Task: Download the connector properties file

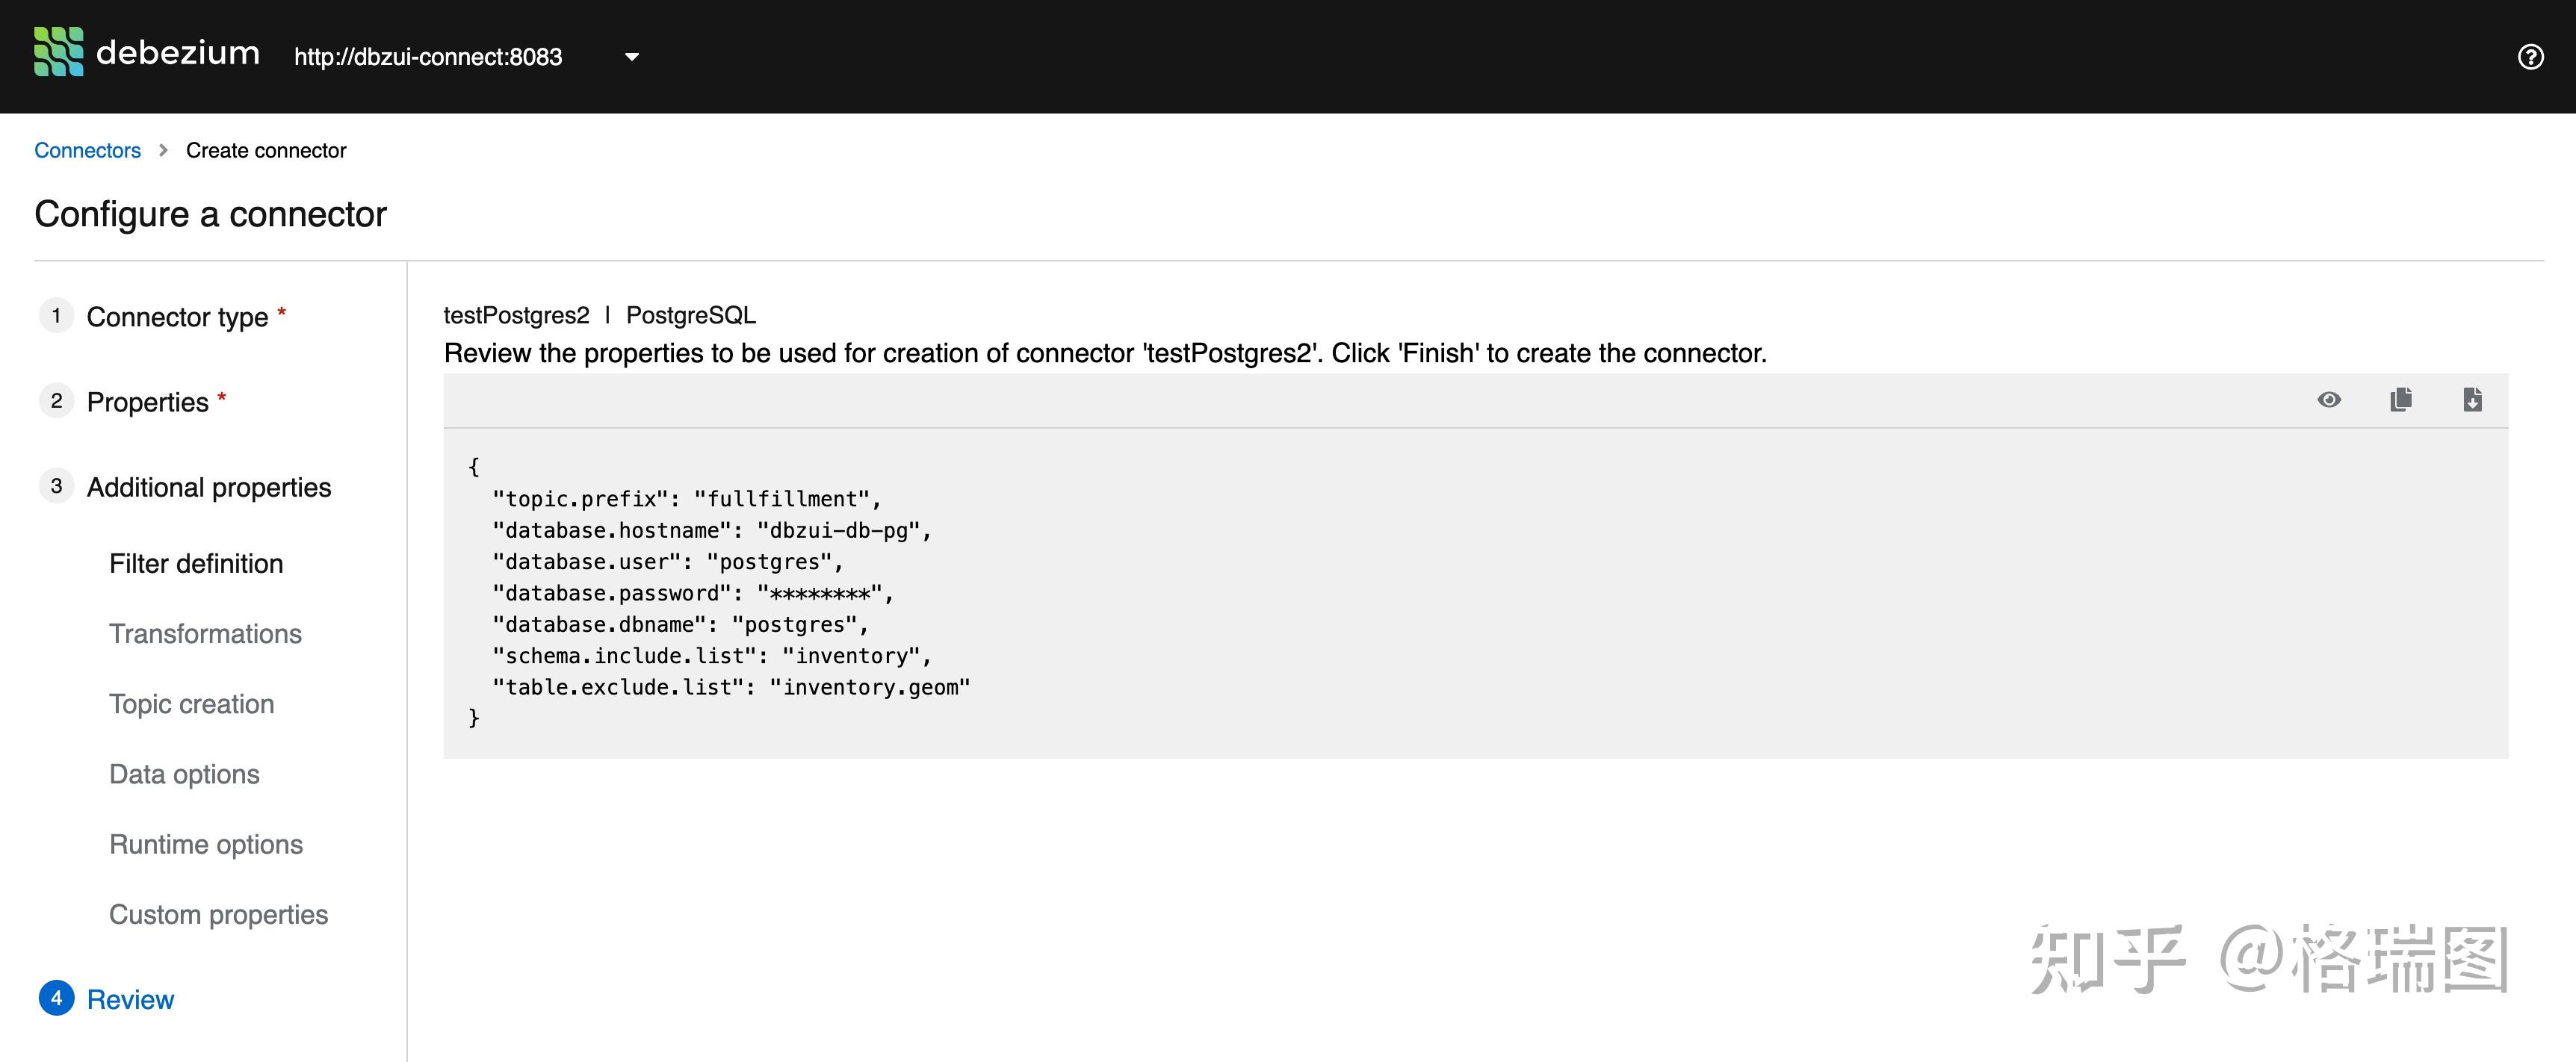Action: (2472, 400)
